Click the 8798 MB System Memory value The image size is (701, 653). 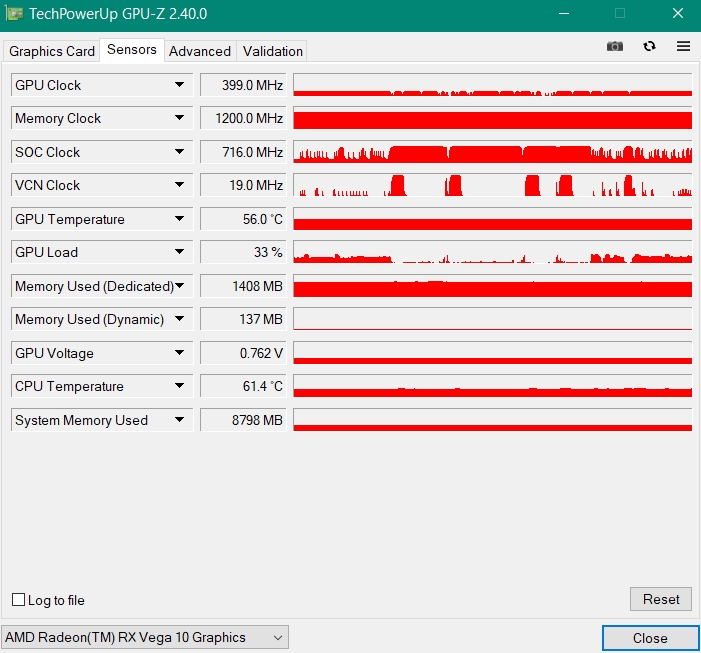tap(243, 420)
